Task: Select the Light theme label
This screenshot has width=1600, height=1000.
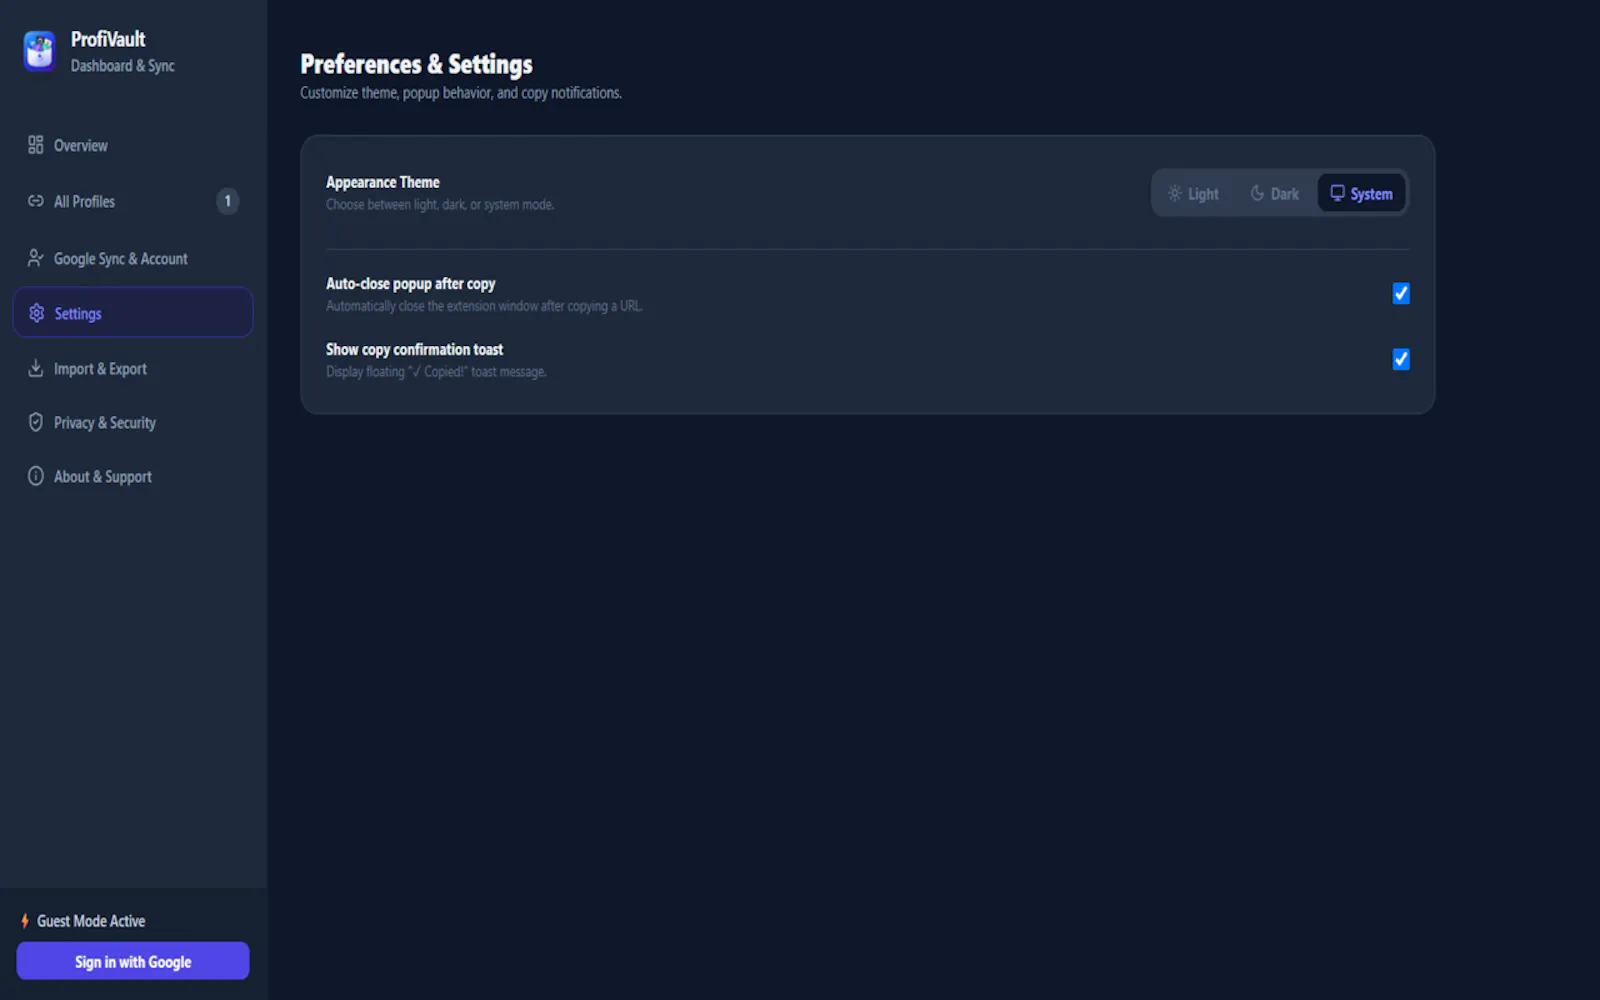Action: click(1203, 194)
